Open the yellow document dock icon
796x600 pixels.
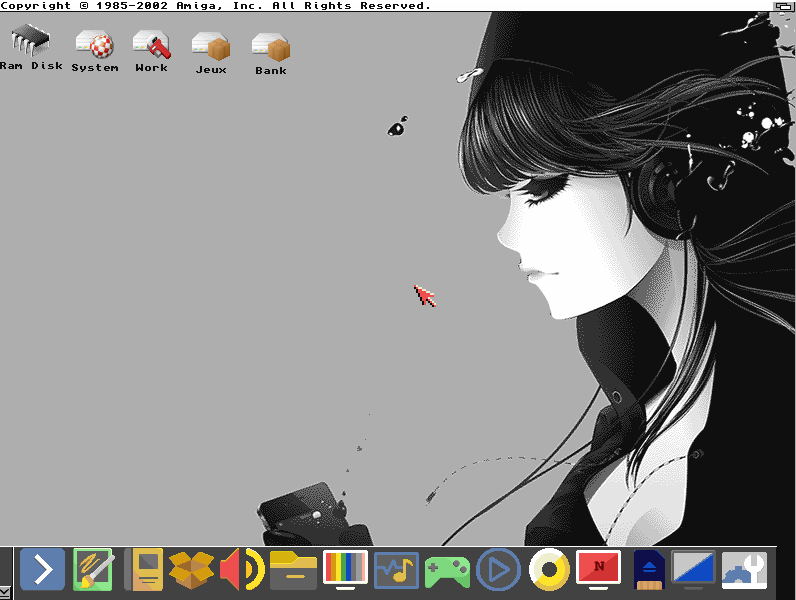pos(144,569)
